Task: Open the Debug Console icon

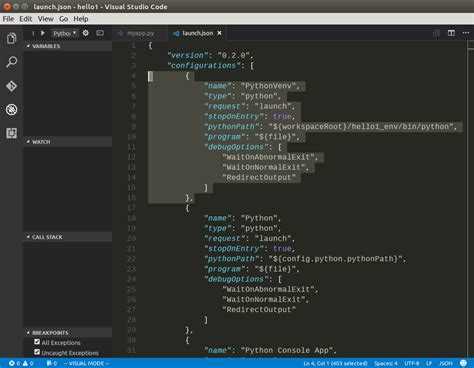Action: 100,33
